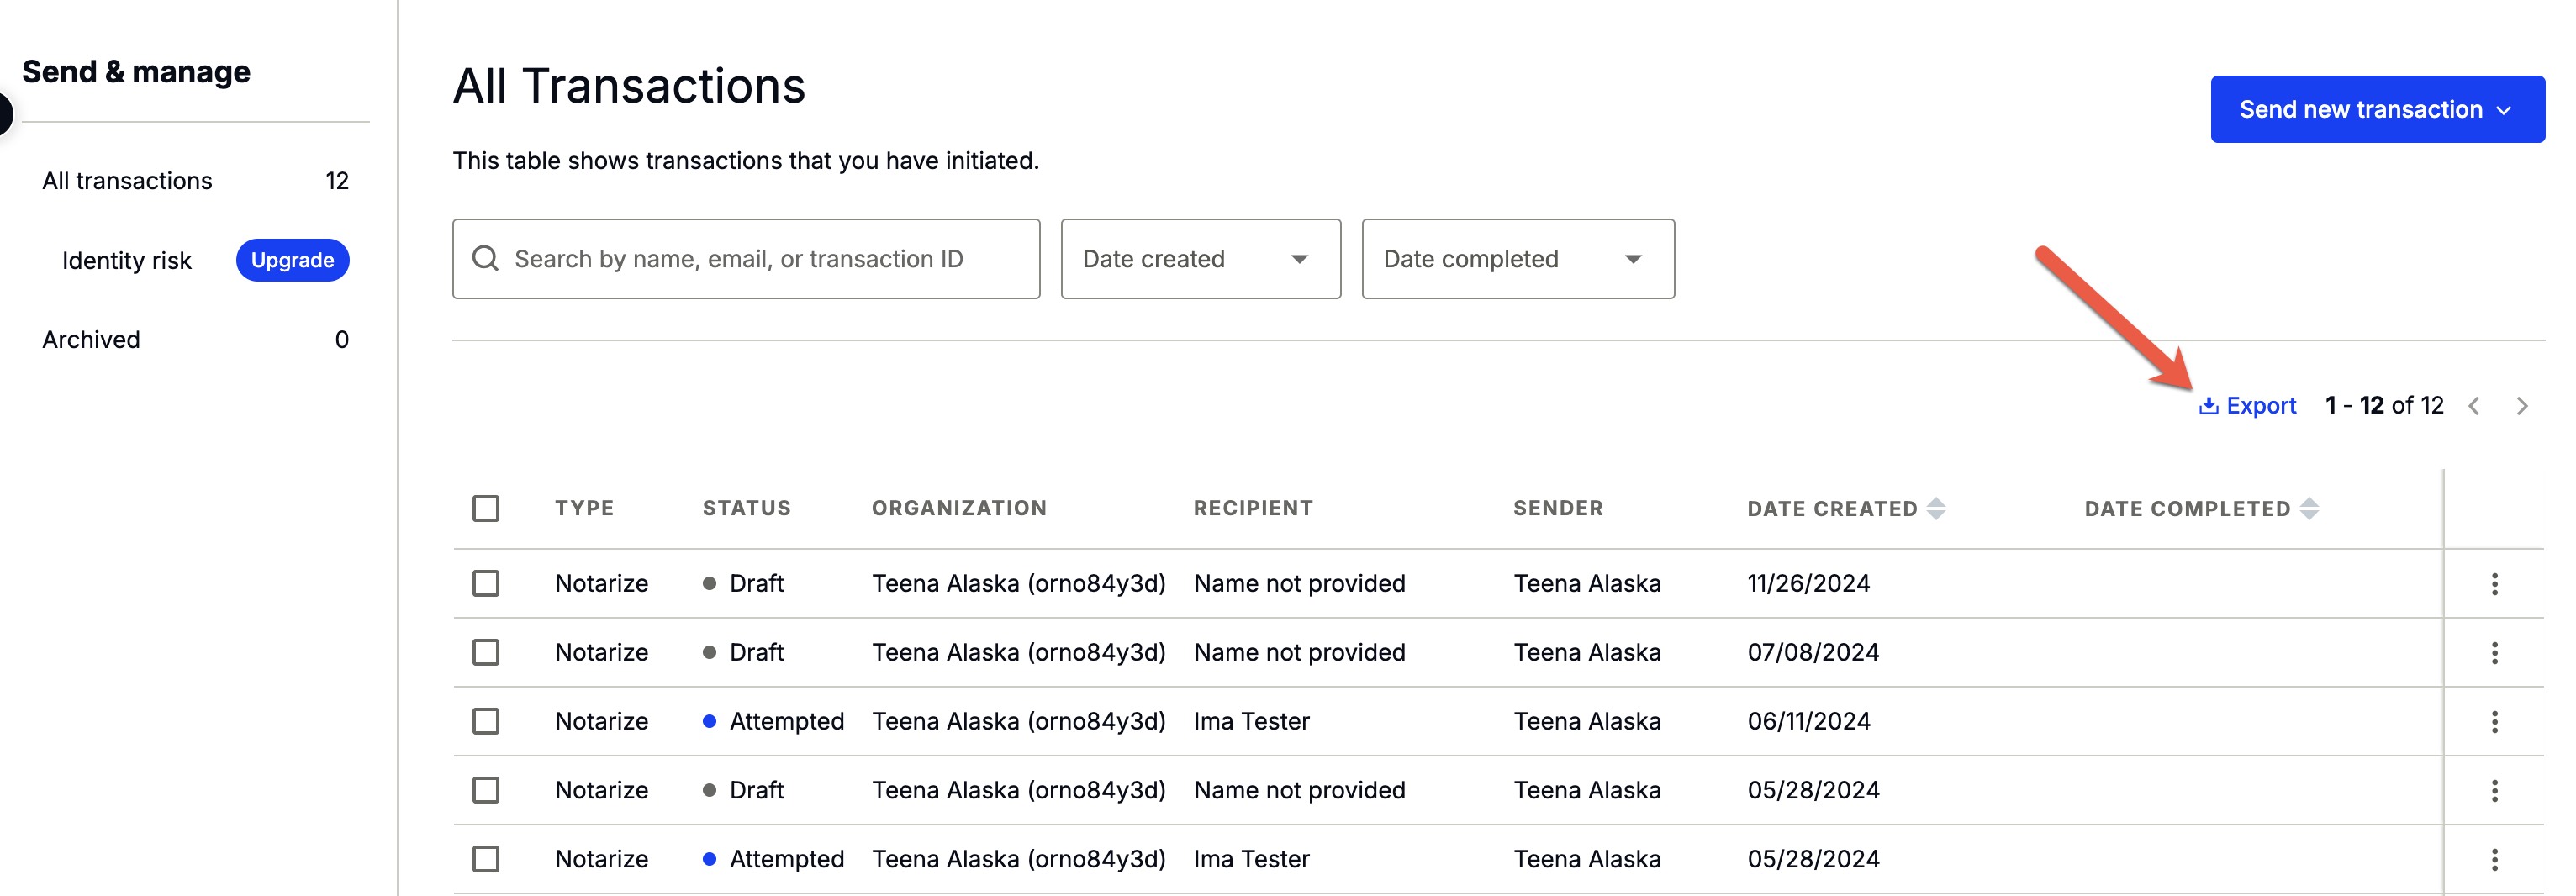2576x896 pixels.
Task: Click Attempted status in 06/11/2024 row
Action: click(x=786, y=721)
